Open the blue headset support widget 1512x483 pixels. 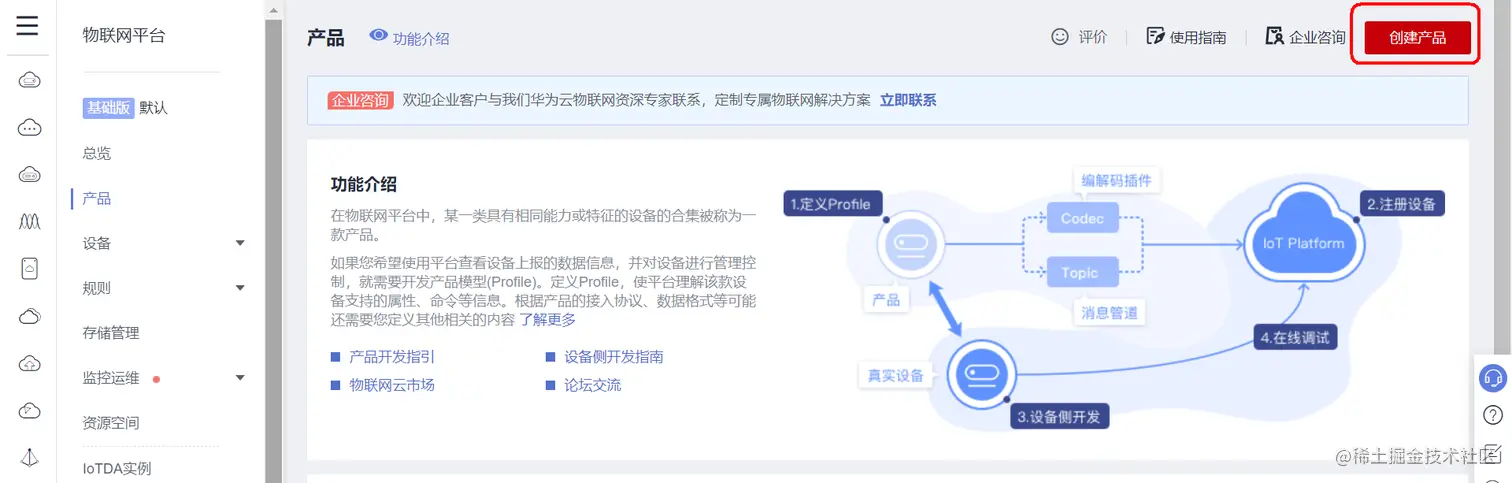click(x=1493, y=378)
